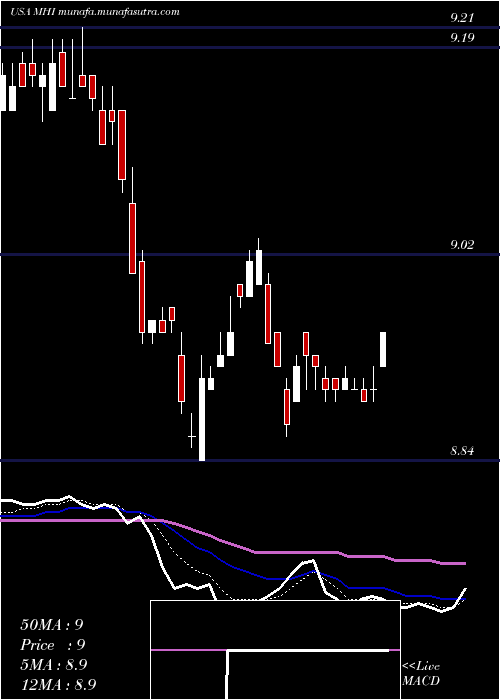Click the 9.19 price level label
500x700 pixels.
point(462,38)
